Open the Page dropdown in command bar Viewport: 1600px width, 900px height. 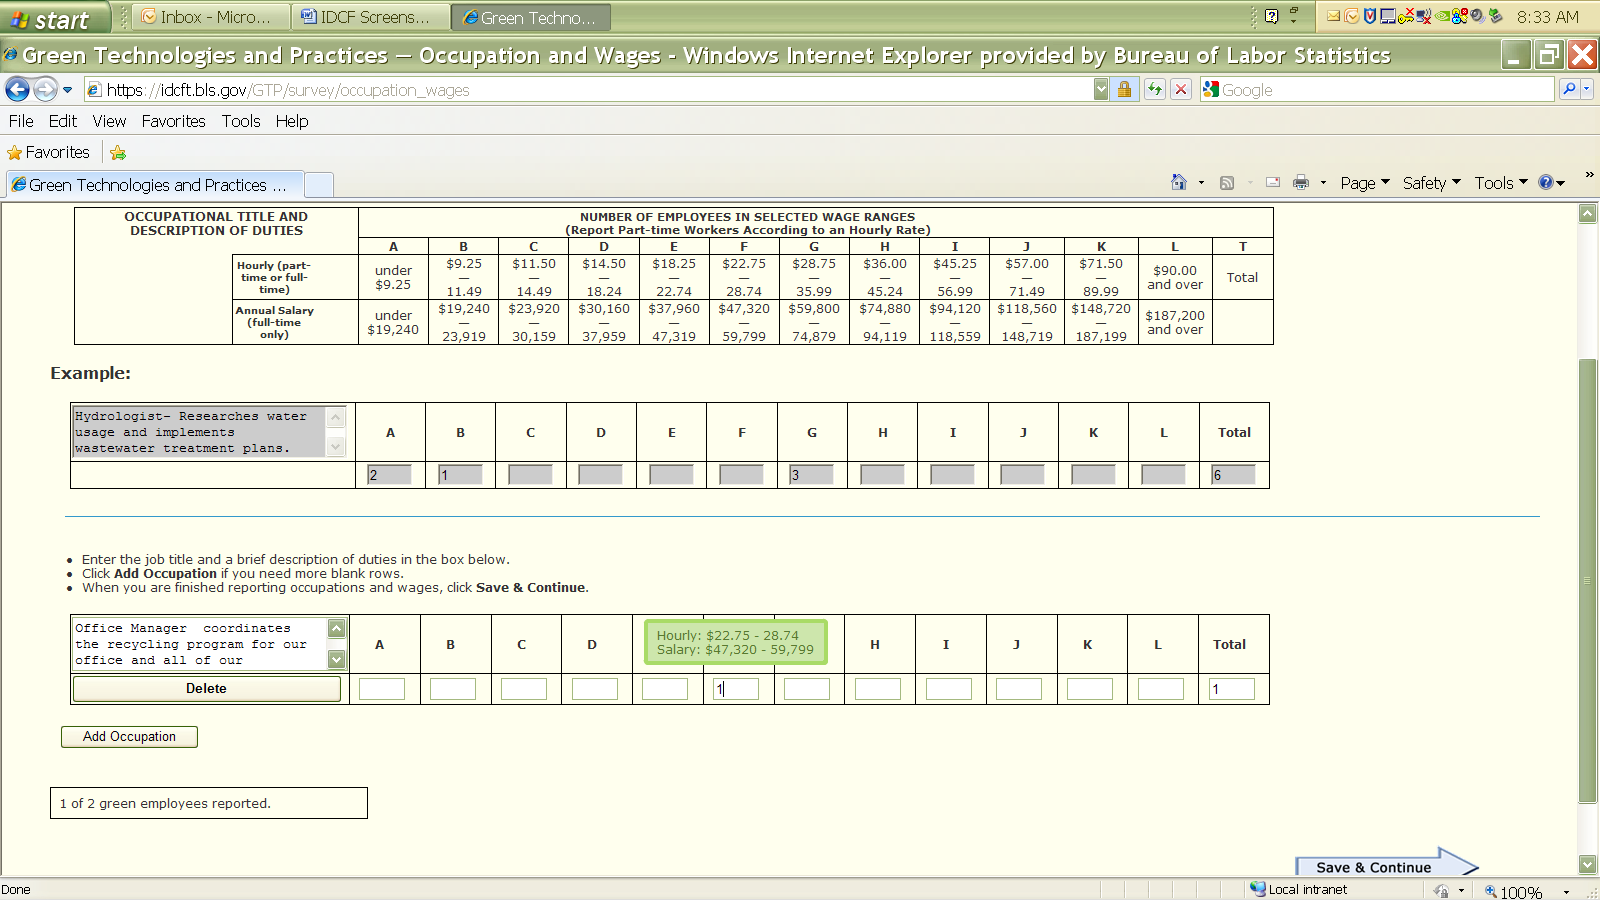pyautogui.click(x=1364, y=183)
